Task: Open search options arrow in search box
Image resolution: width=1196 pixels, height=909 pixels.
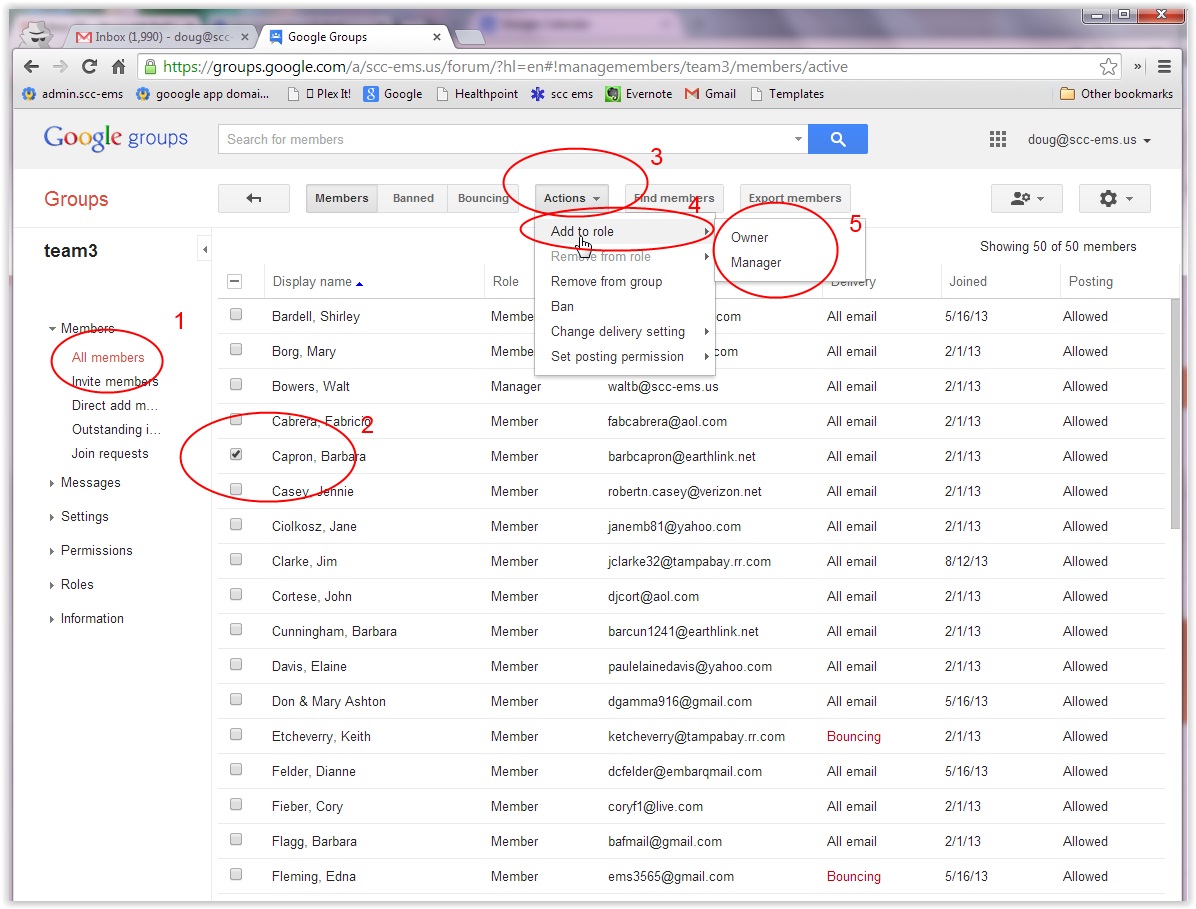Action: [x=798, y=139]
